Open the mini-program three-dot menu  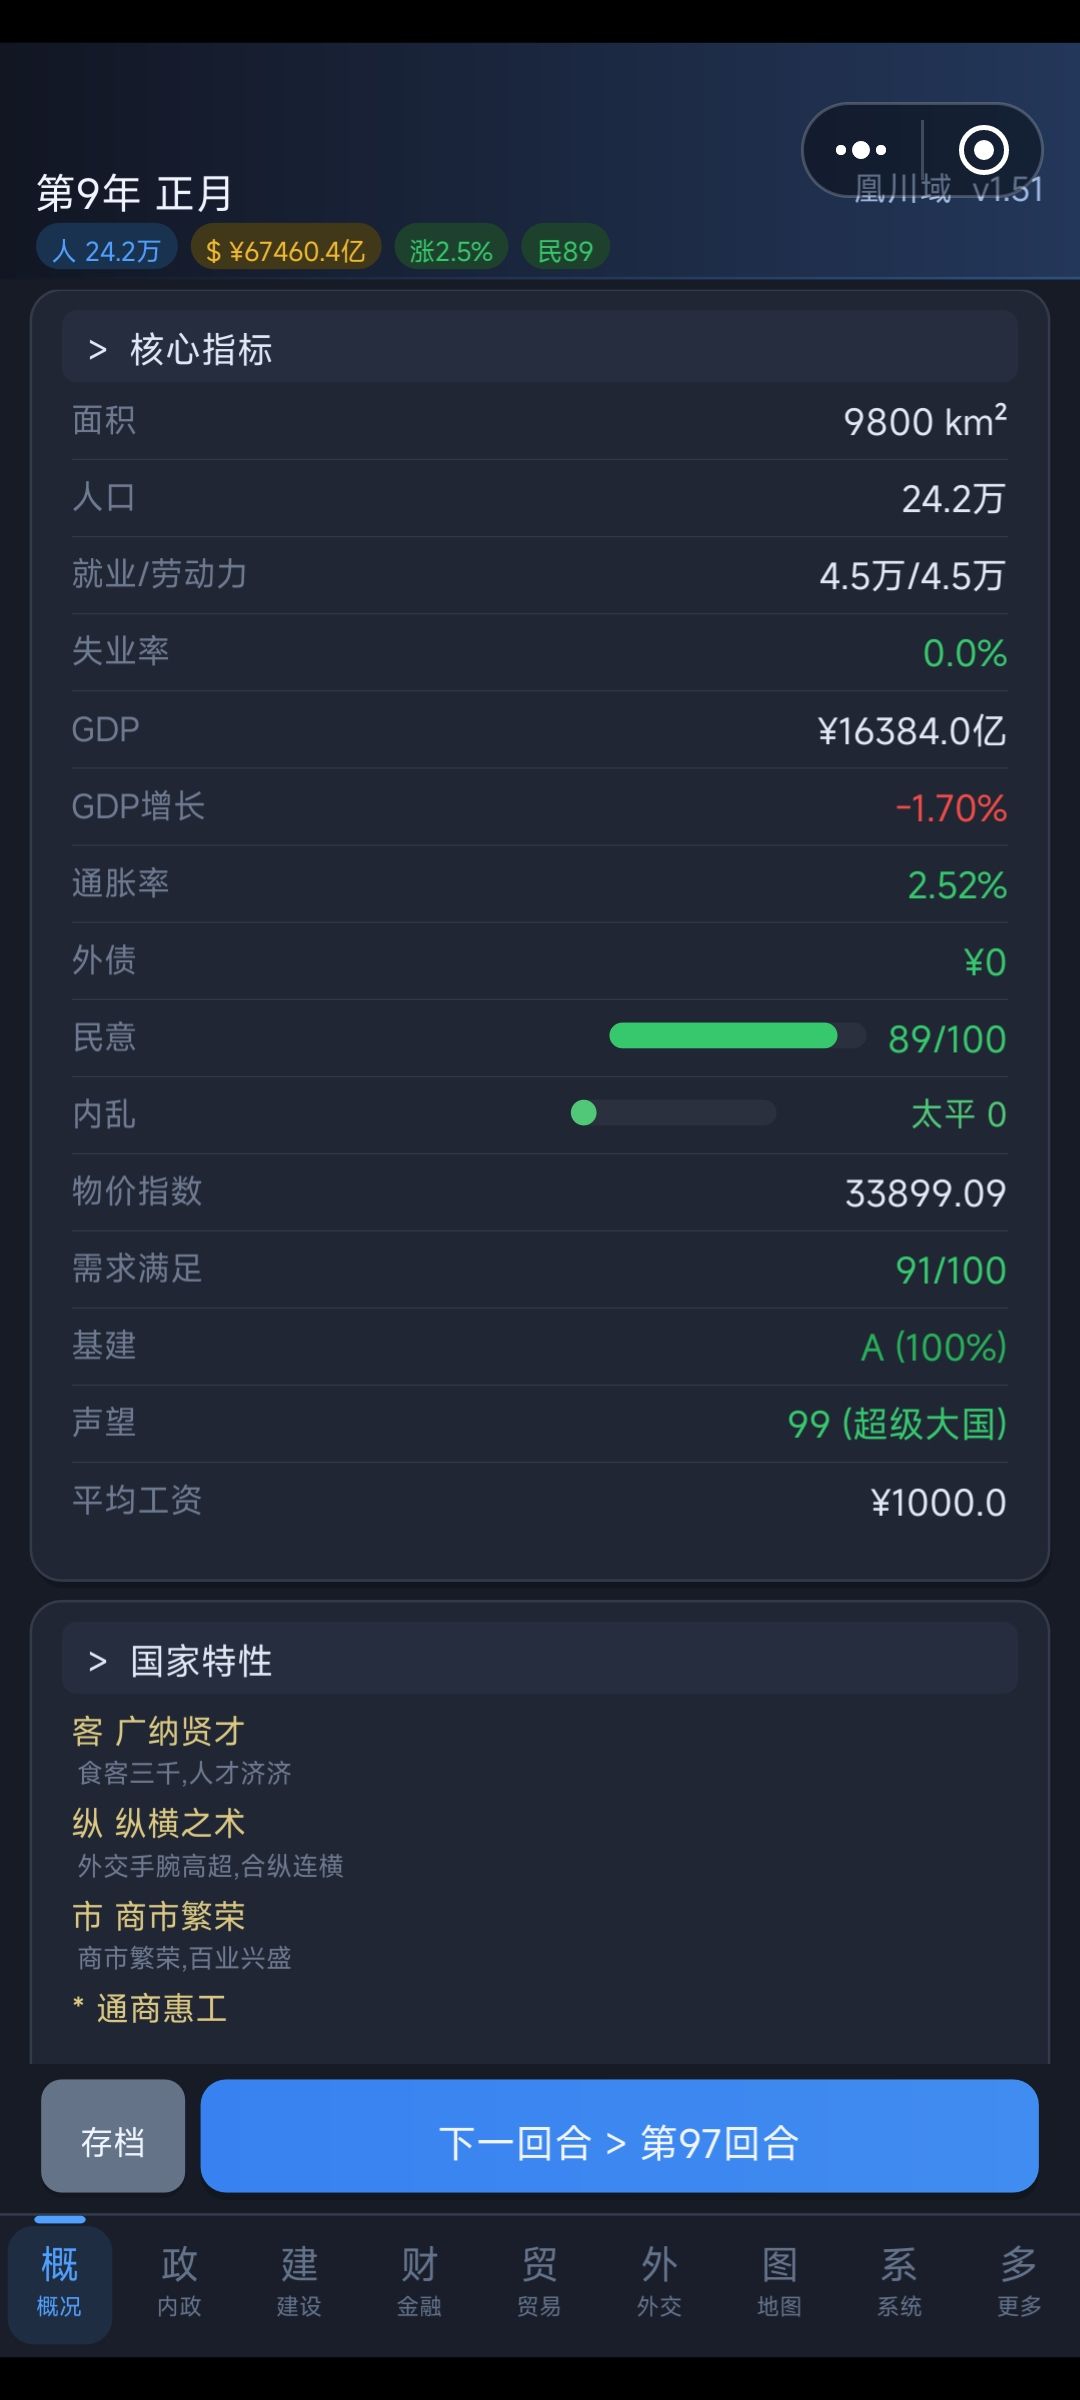point(861,151)
